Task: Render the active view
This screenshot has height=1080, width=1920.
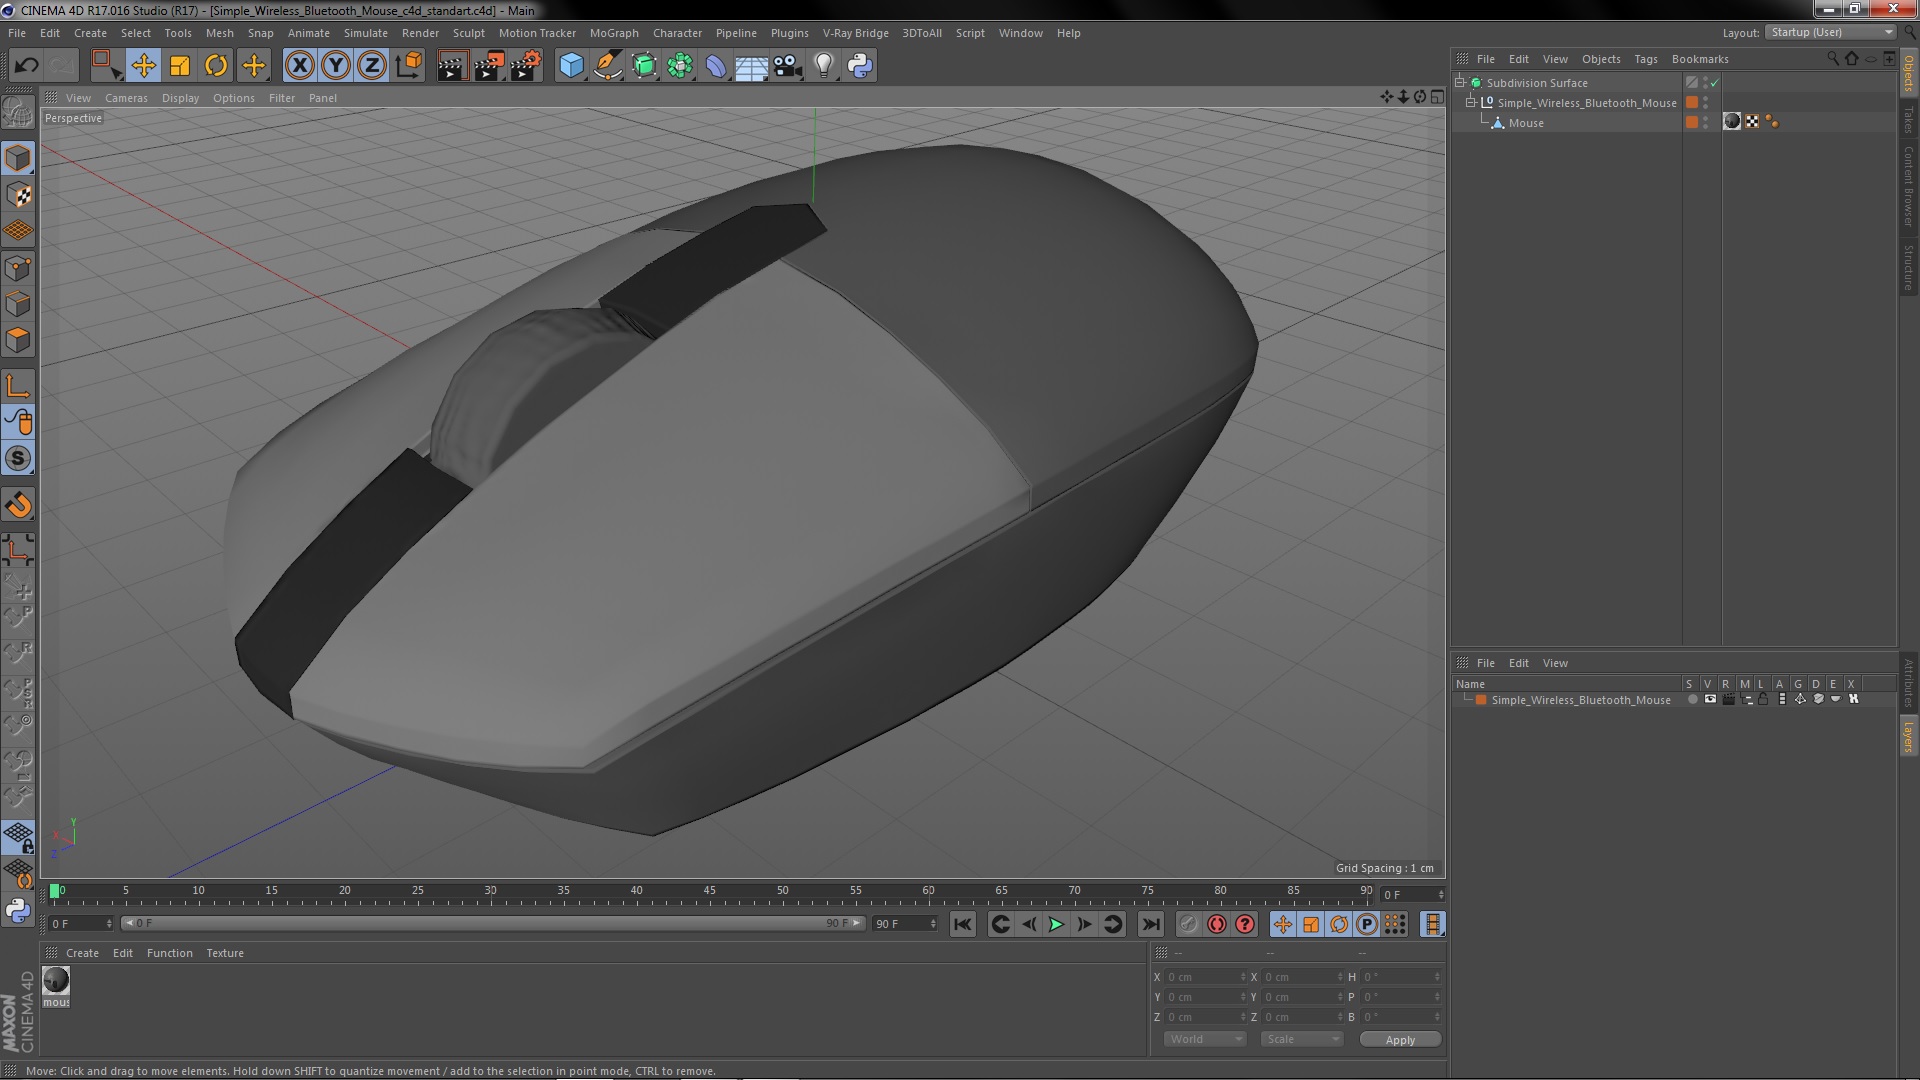Action: coord(452,66)
